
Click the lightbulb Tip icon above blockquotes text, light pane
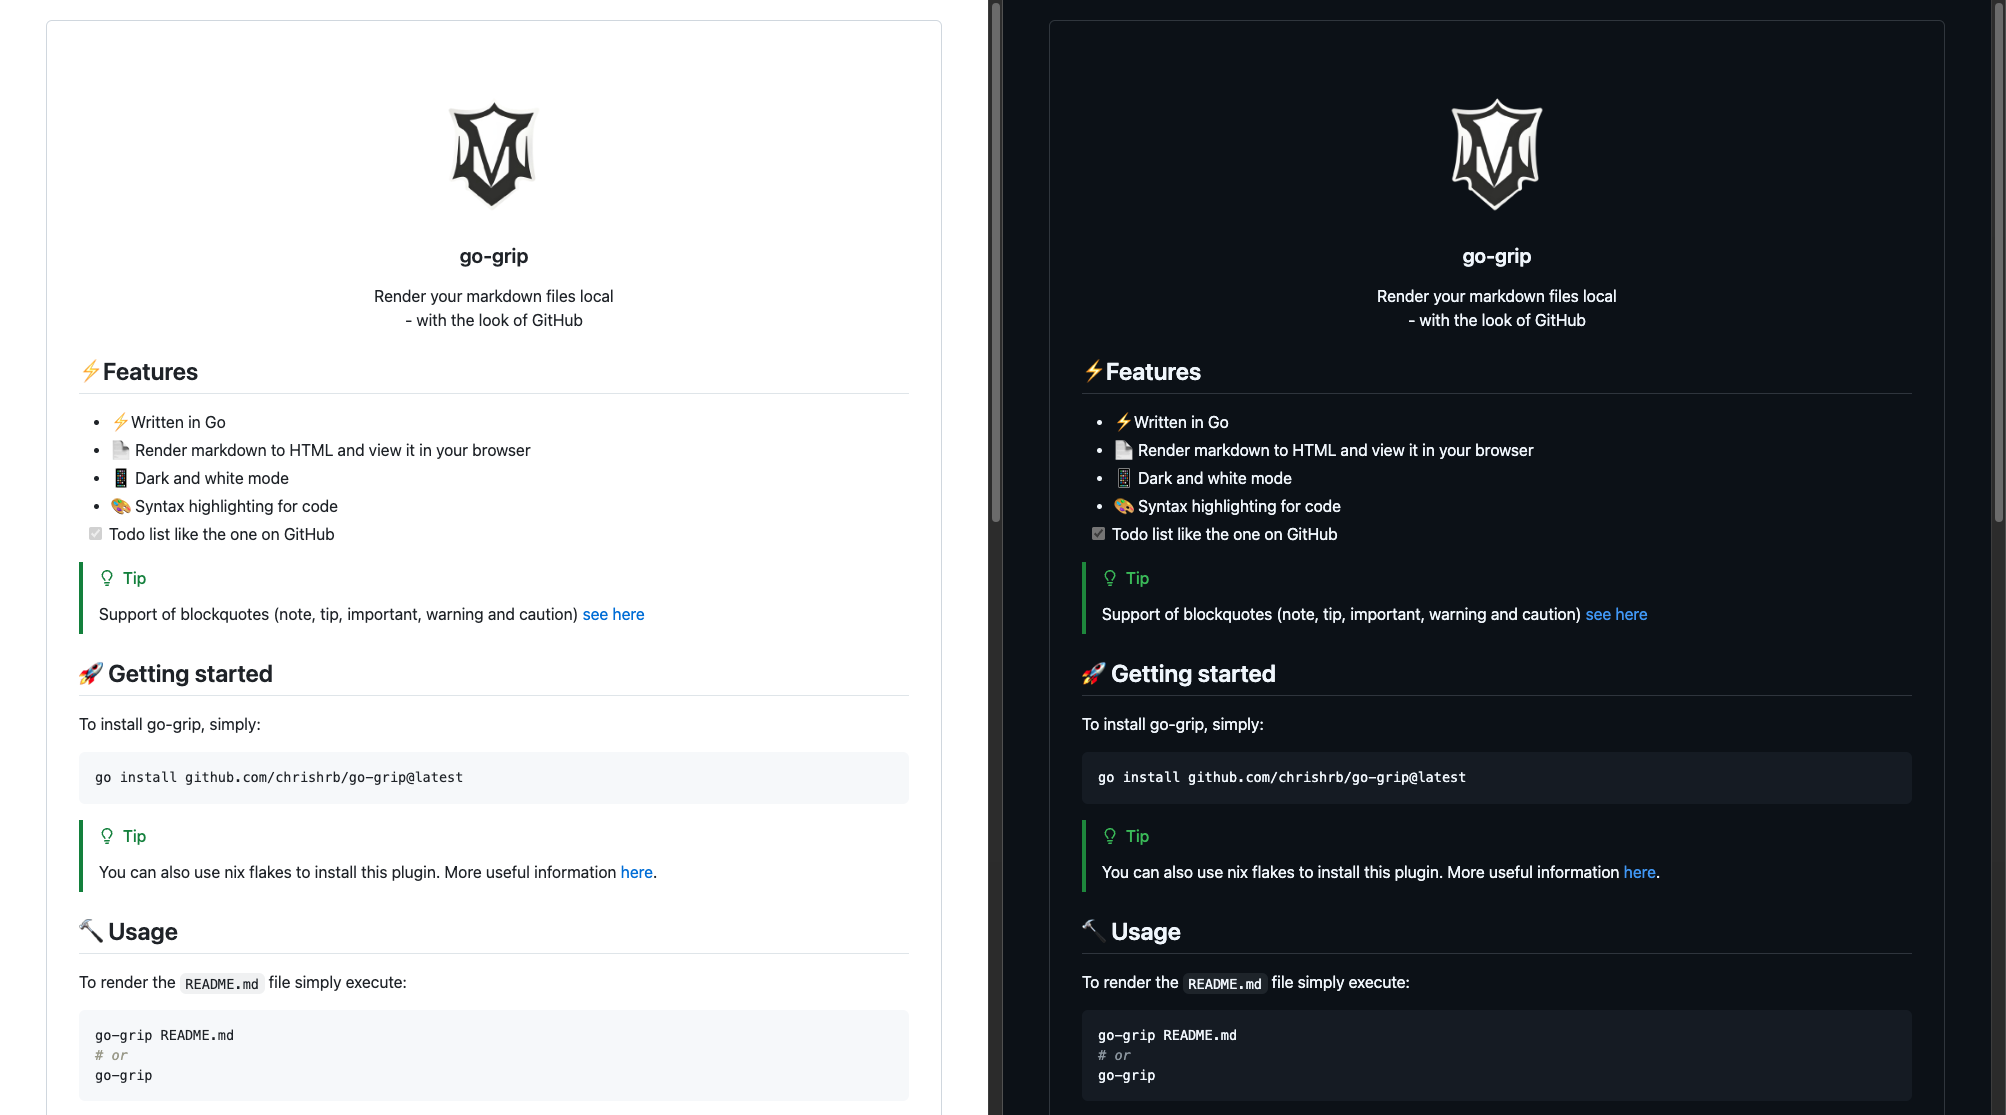[x=107, y=578]
